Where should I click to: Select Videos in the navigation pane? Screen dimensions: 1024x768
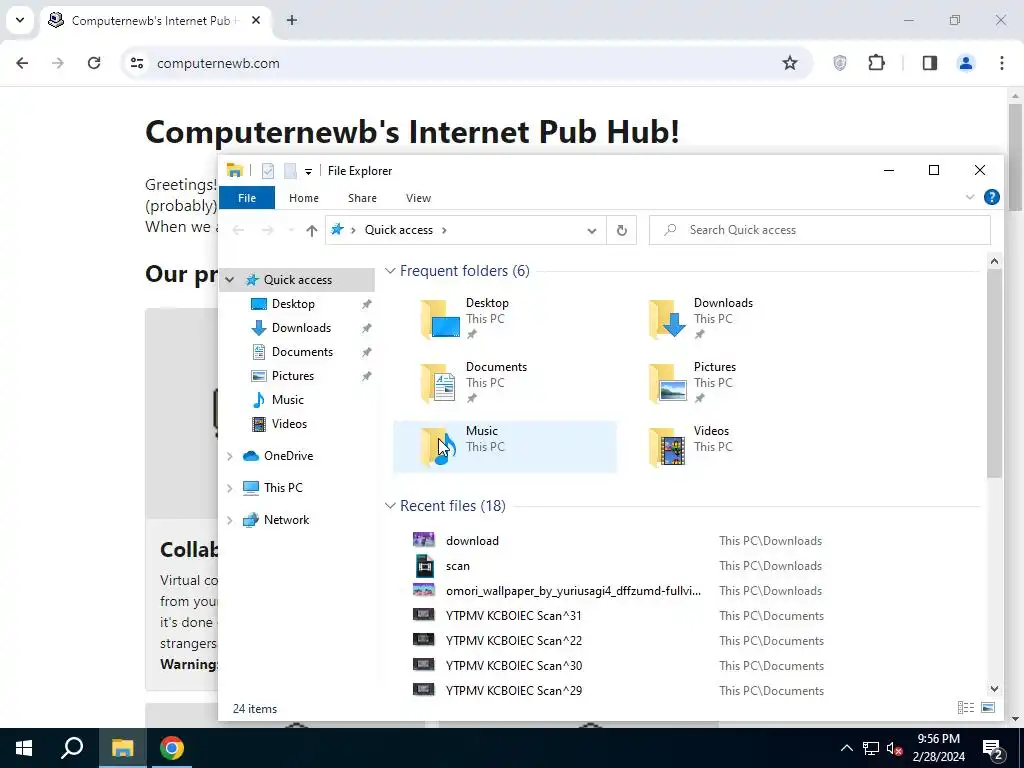[289, 424]
